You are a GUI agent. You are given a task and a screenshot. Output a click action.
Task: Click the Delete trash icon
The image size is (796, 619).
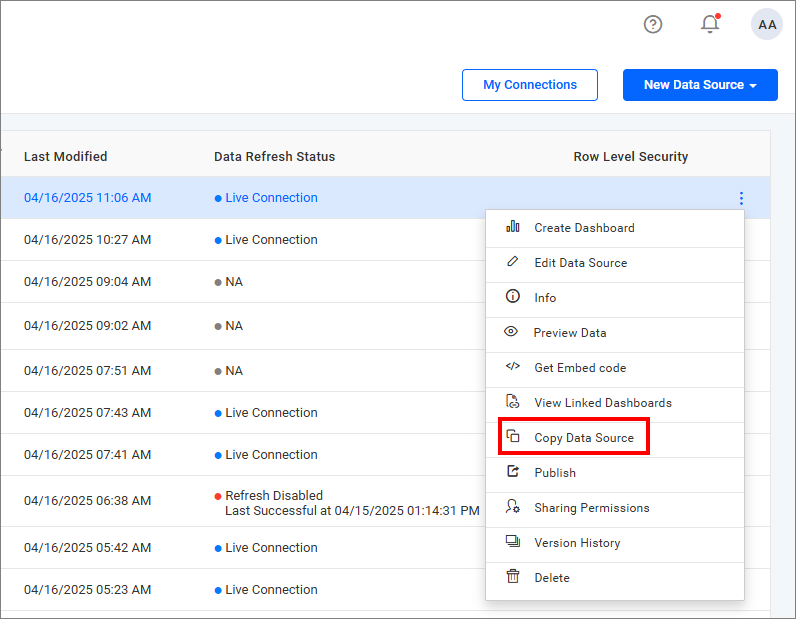click(x=513, y=576)
